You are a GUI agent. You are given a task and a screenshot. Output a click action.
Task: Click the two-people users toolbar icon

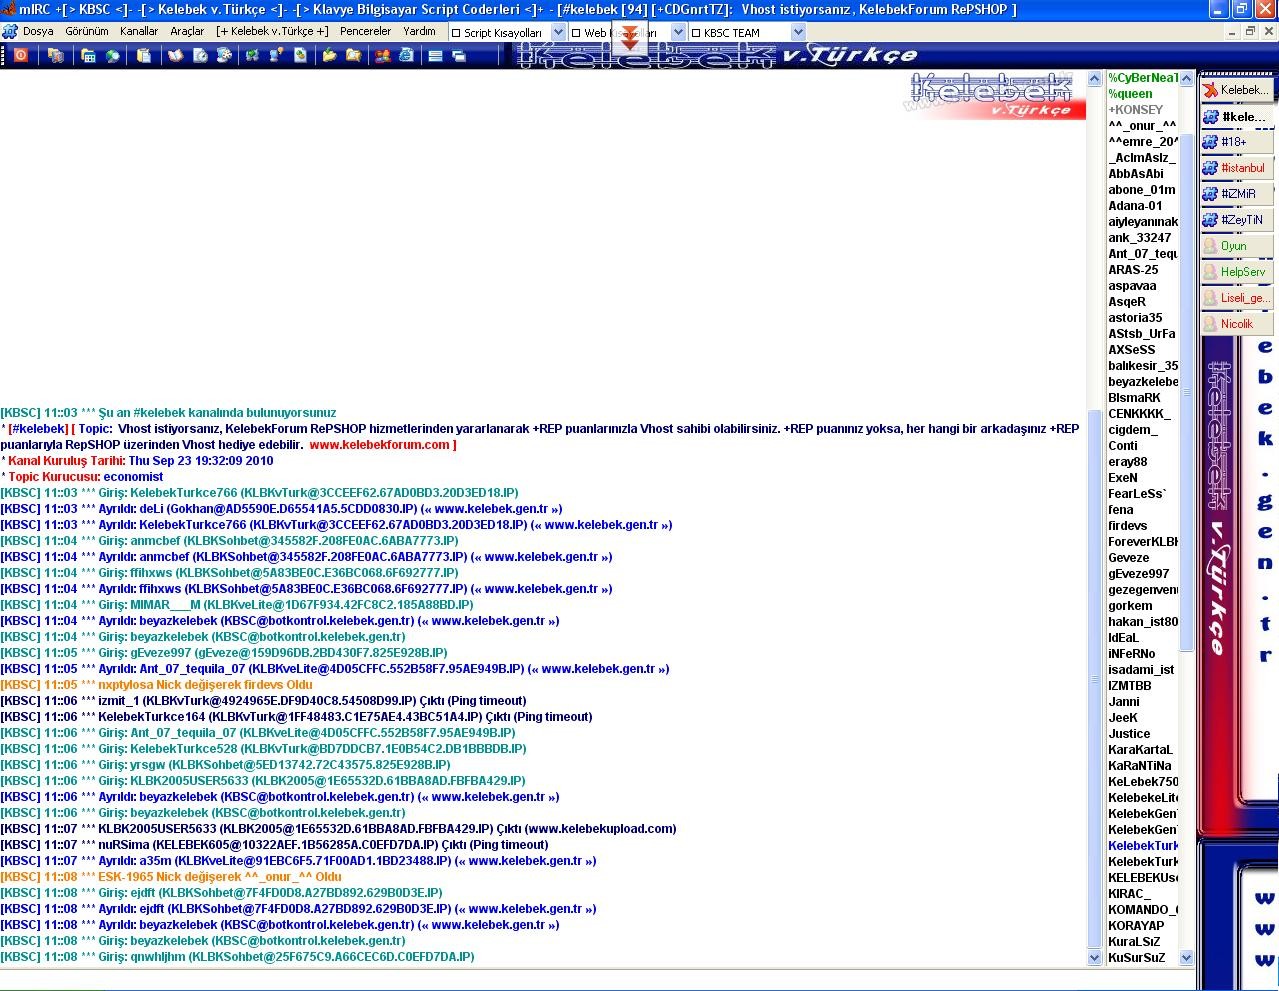[382, 56]
